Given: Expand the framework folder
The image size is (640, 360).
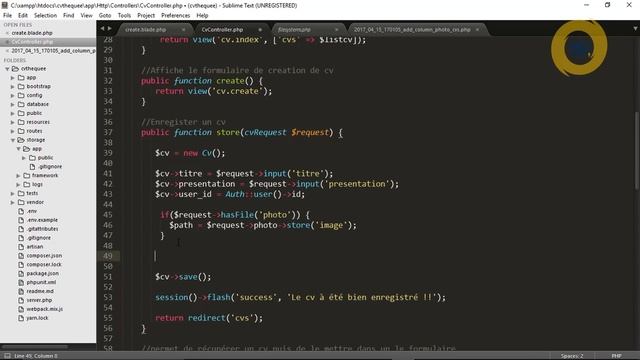Looking at the screenshot, I should [x=18, y=176].
